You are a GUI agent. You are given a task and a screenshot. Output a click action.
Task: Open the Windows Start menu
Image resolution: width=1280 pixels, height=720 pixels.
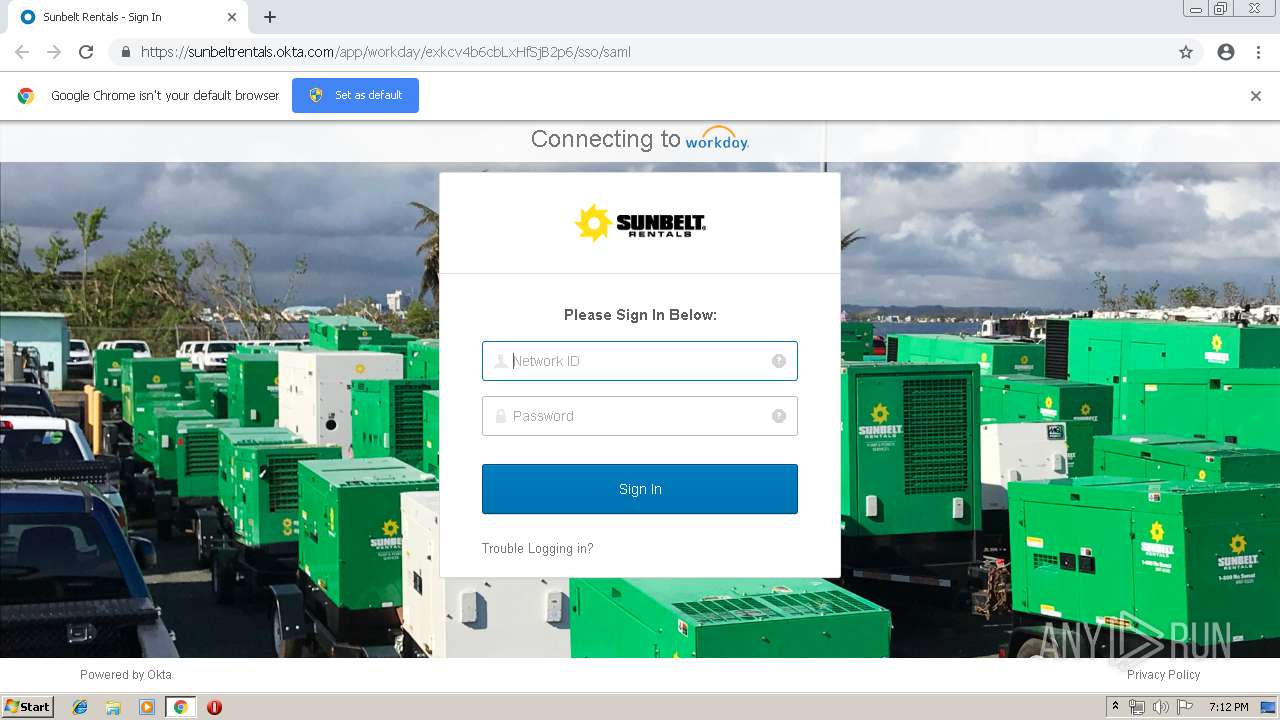tap(28, 707)
